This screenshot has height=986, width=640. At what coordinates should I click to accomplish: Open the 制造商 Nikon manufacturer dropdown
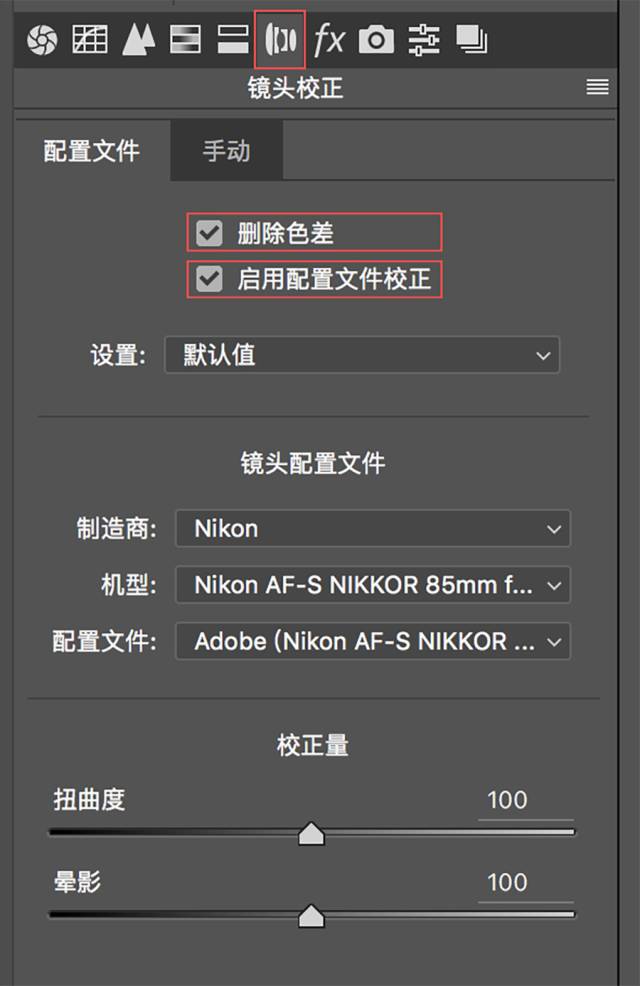pos(373,528)
